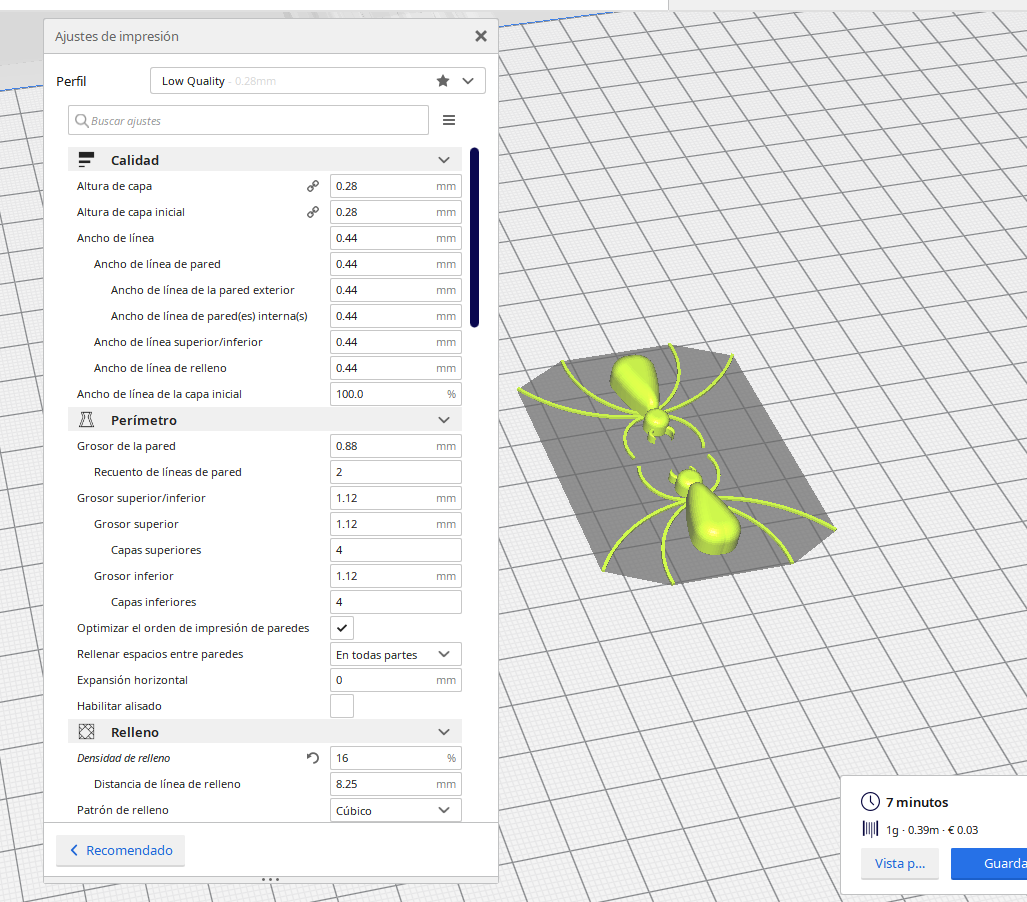
Task: Edit Grosor inferior value field
Action: click(x=396, y=576)
